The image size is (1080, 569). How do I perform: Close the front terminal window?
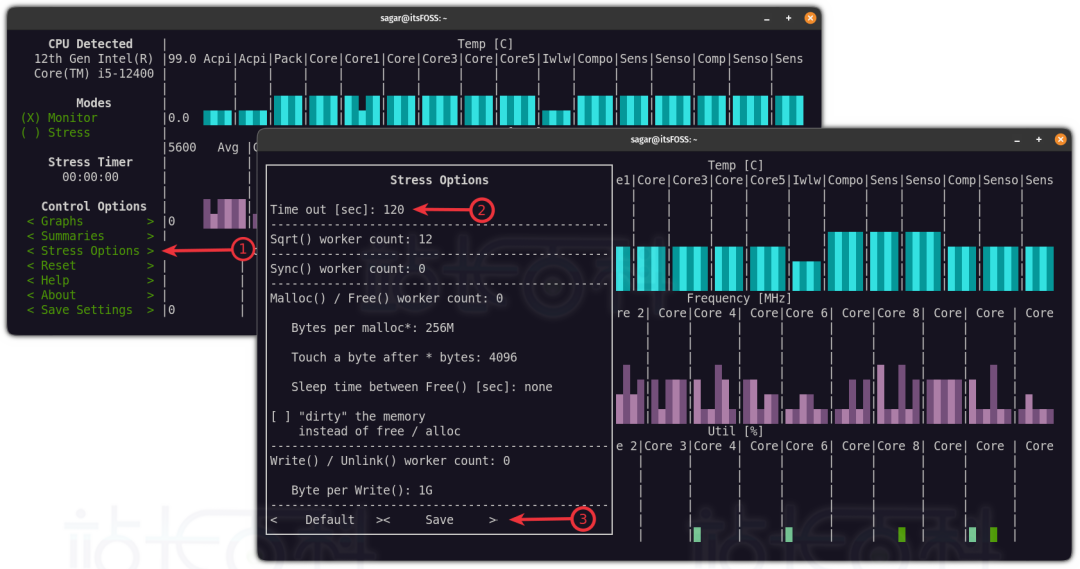click(1063, 139)
